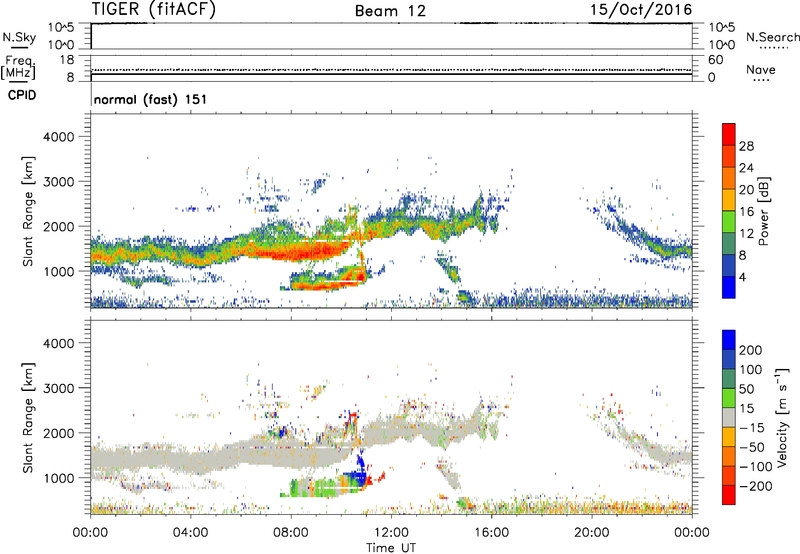Click the 60 tick on Nave axis
800x554 pixels.
(715, 60)
